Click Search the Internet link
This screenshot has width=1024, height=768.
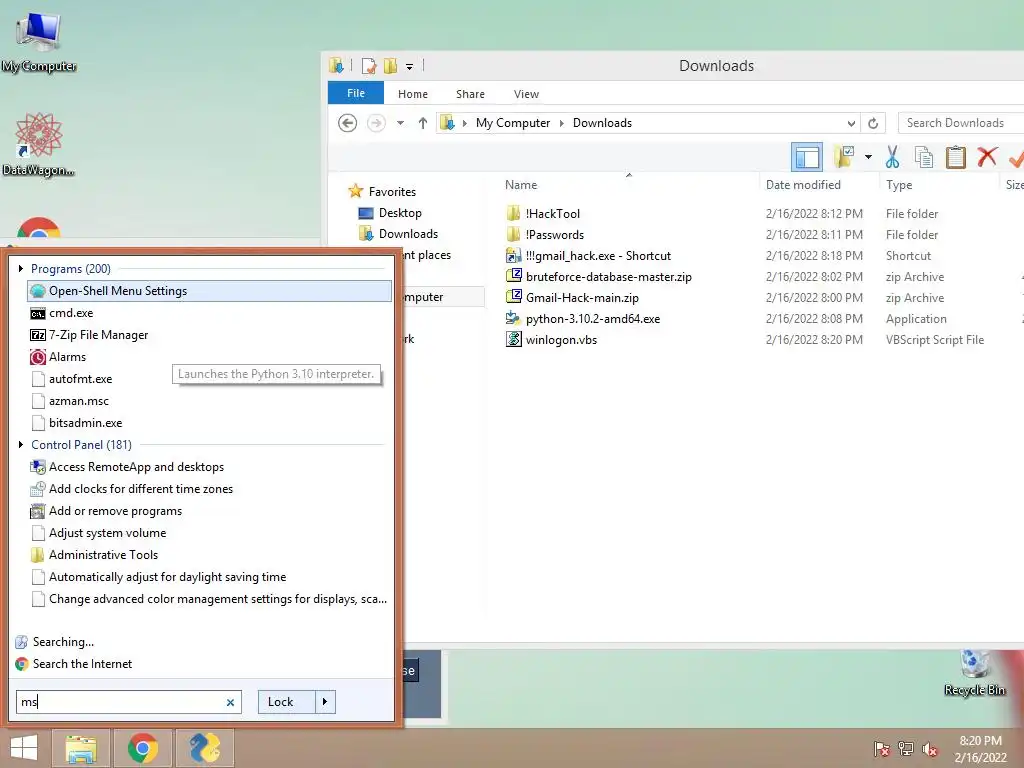point(82,664)
